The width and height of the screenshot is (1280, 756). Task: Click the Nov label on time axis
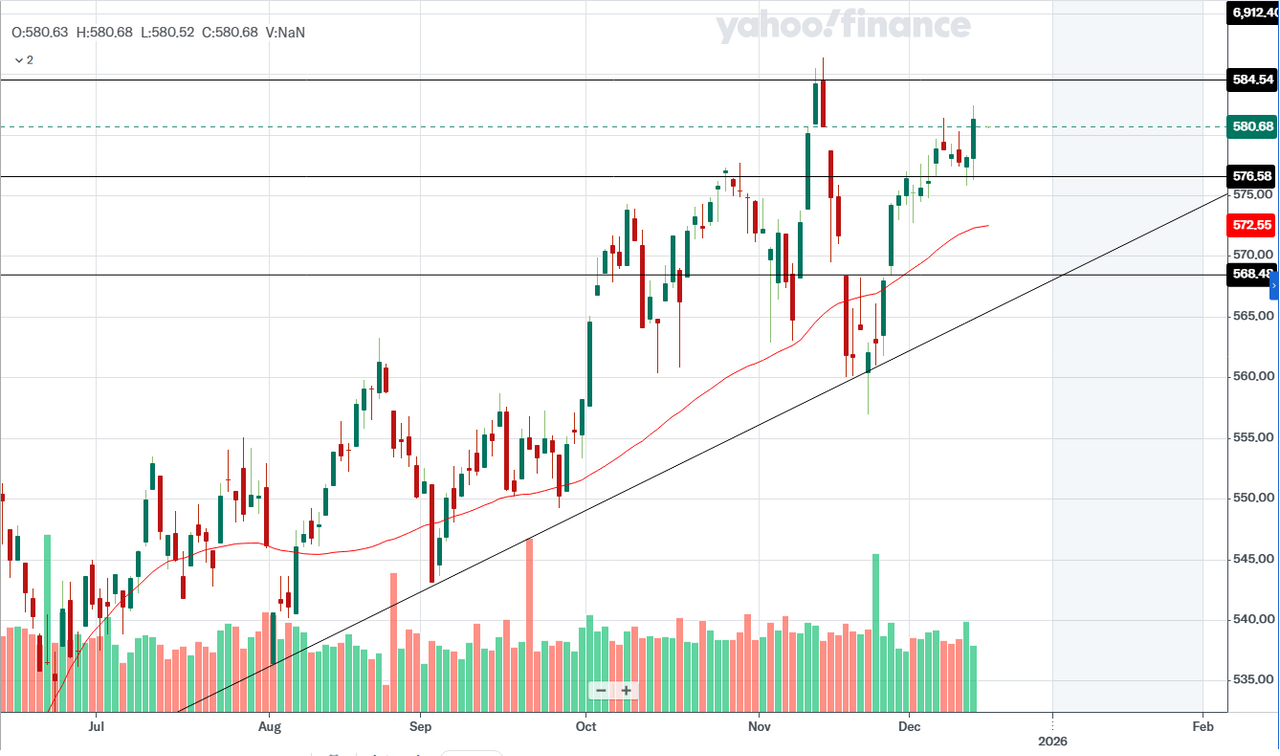coord(759,726)
